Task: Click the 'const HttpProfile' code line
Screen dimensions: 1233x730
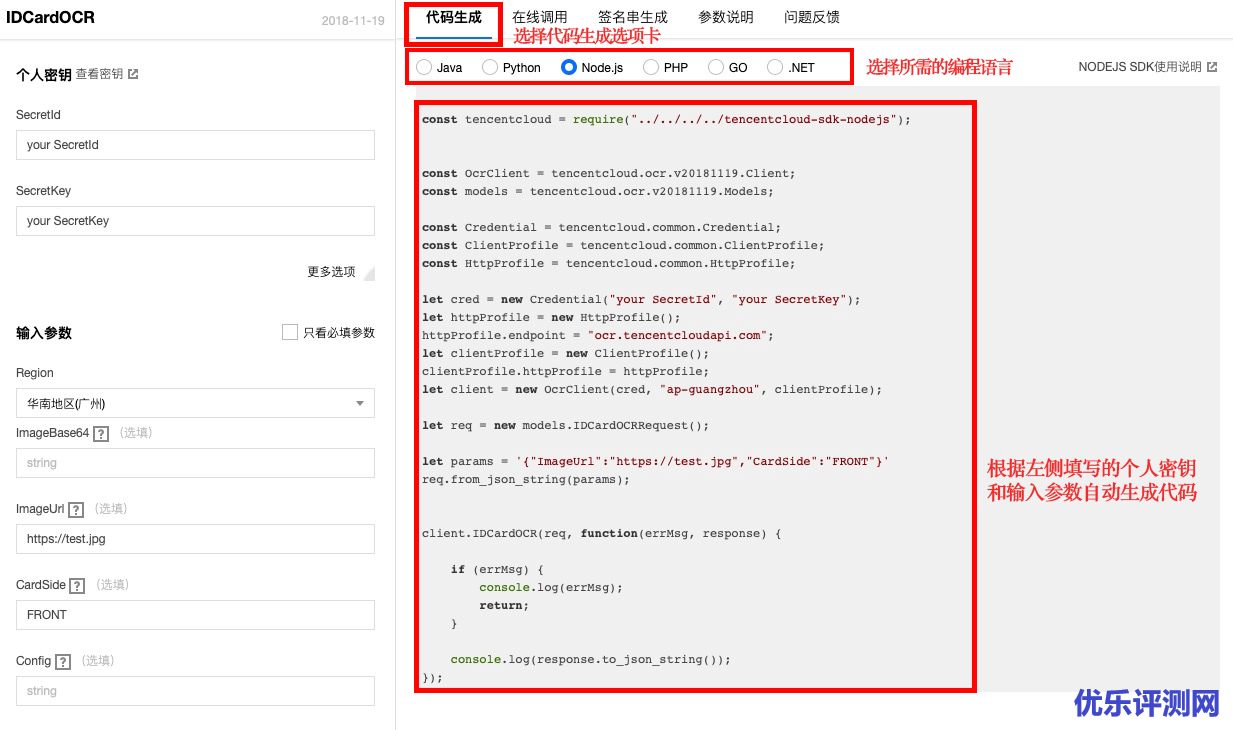Action: [609, 263]
